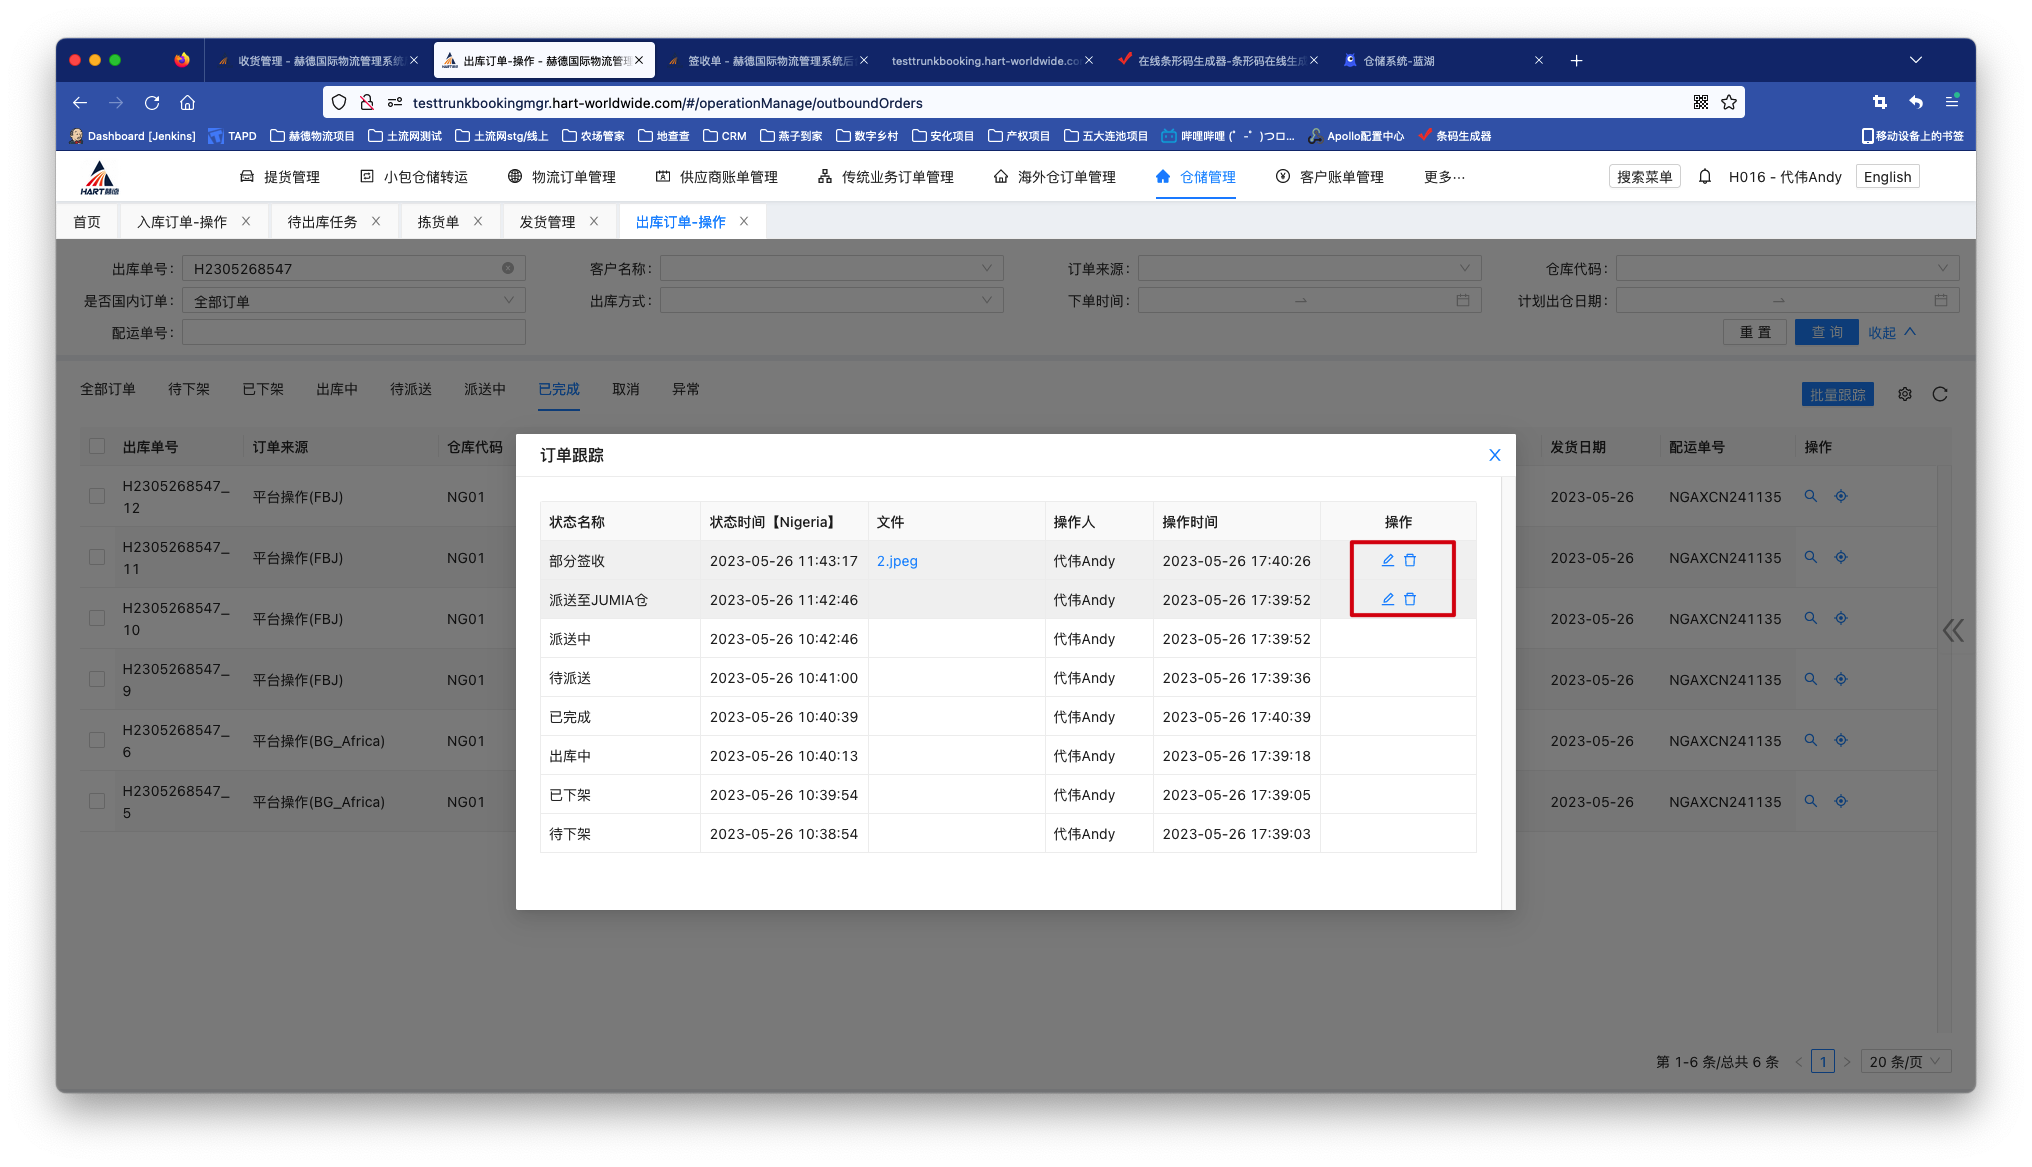Click table settings gear icon

pos(1905,394)
